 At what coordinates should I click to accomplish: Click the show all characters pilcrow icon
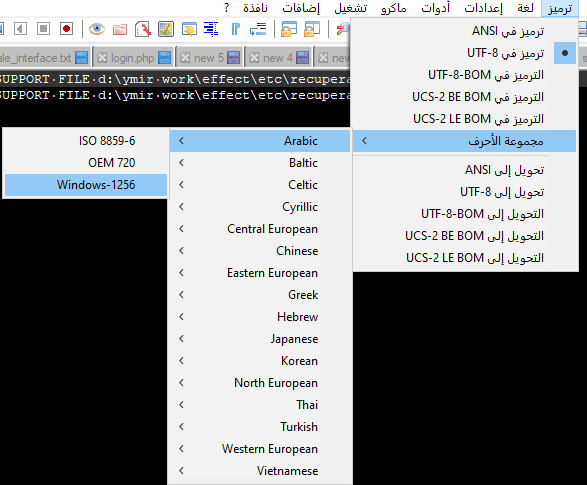point(235,29)
